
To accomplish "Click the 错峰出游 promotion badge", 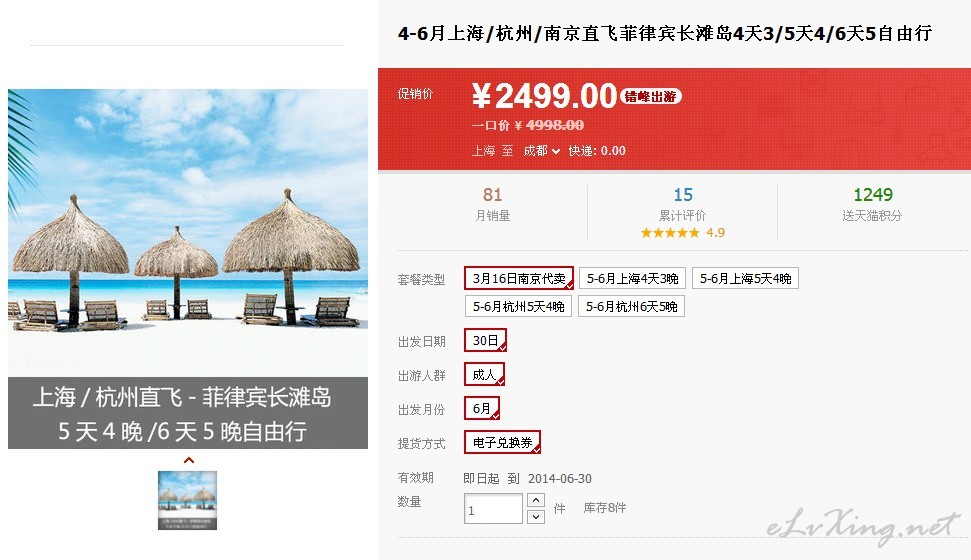I will (650, 97).
